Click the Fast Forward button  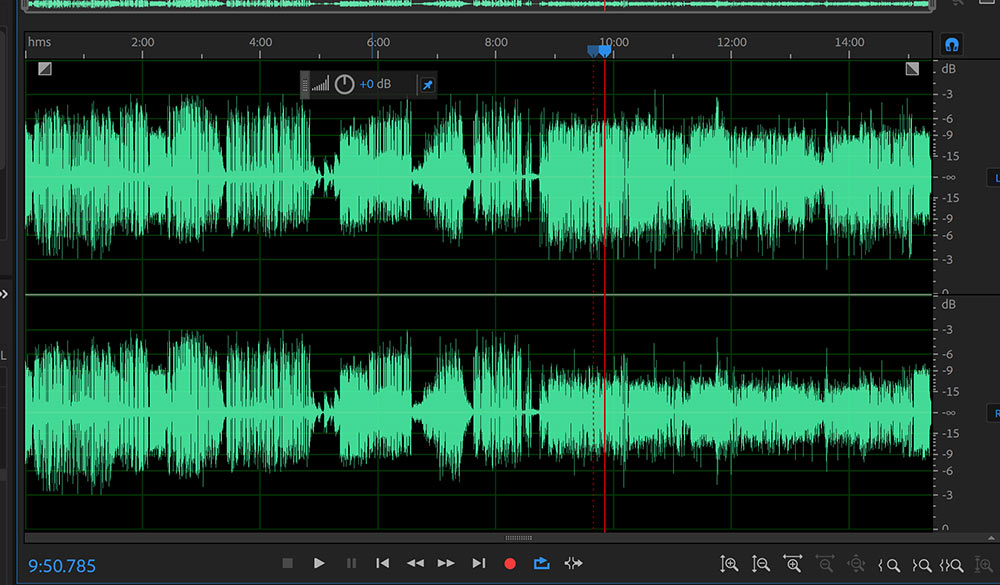[446, 563]
